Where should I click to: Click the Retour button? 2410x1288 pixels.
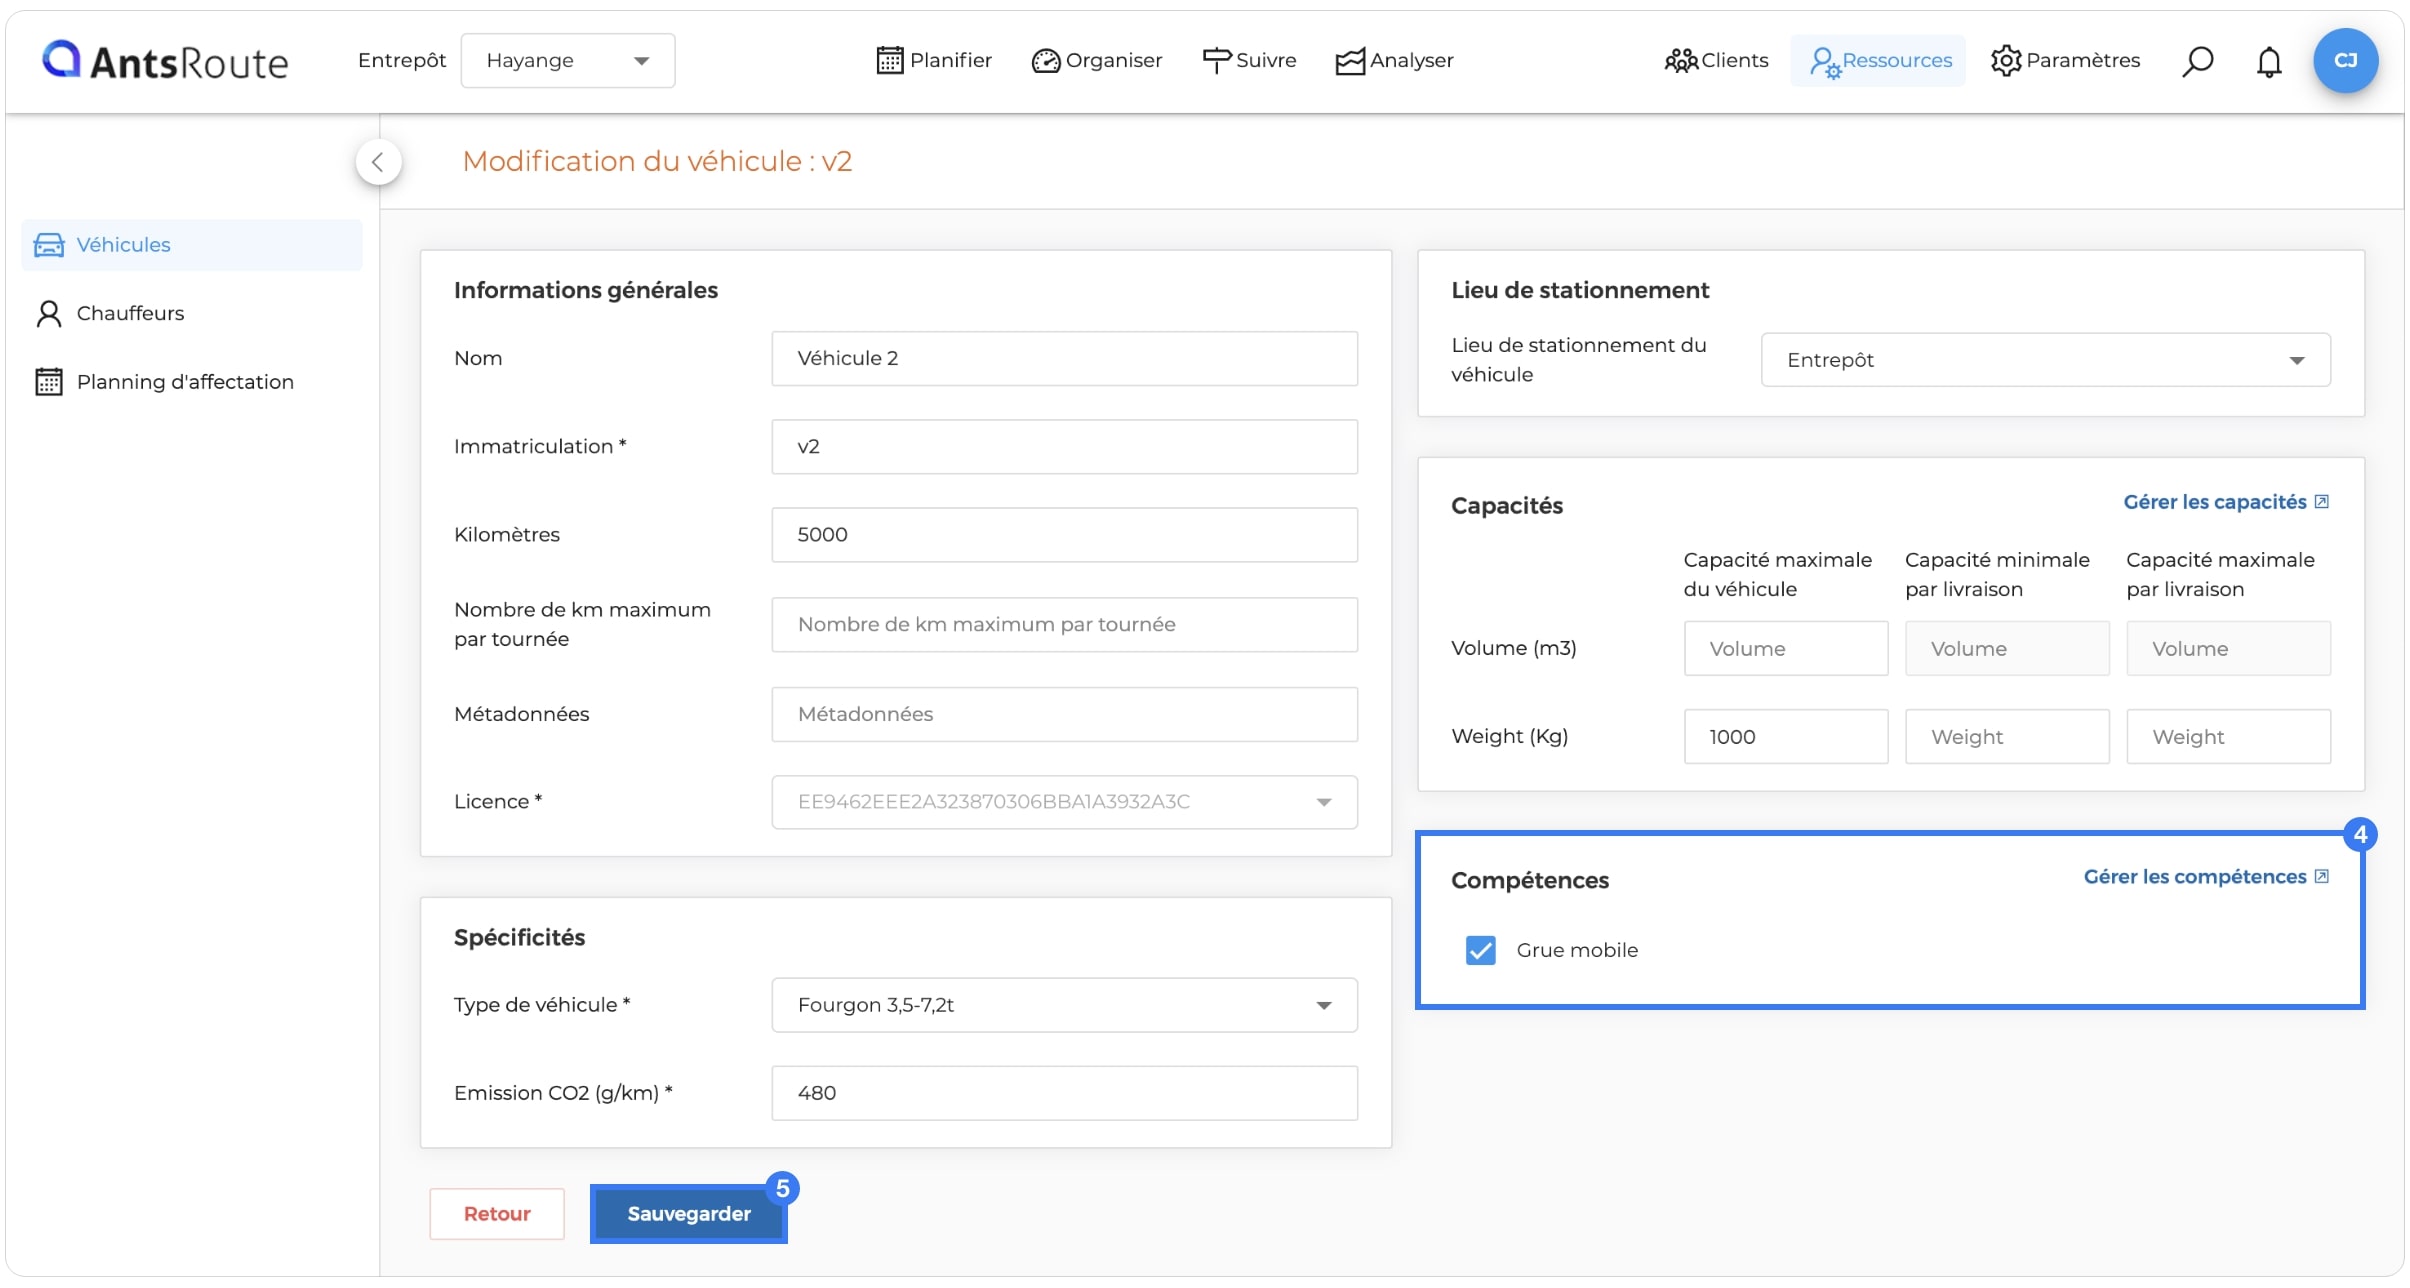[x=497, y=1214]
